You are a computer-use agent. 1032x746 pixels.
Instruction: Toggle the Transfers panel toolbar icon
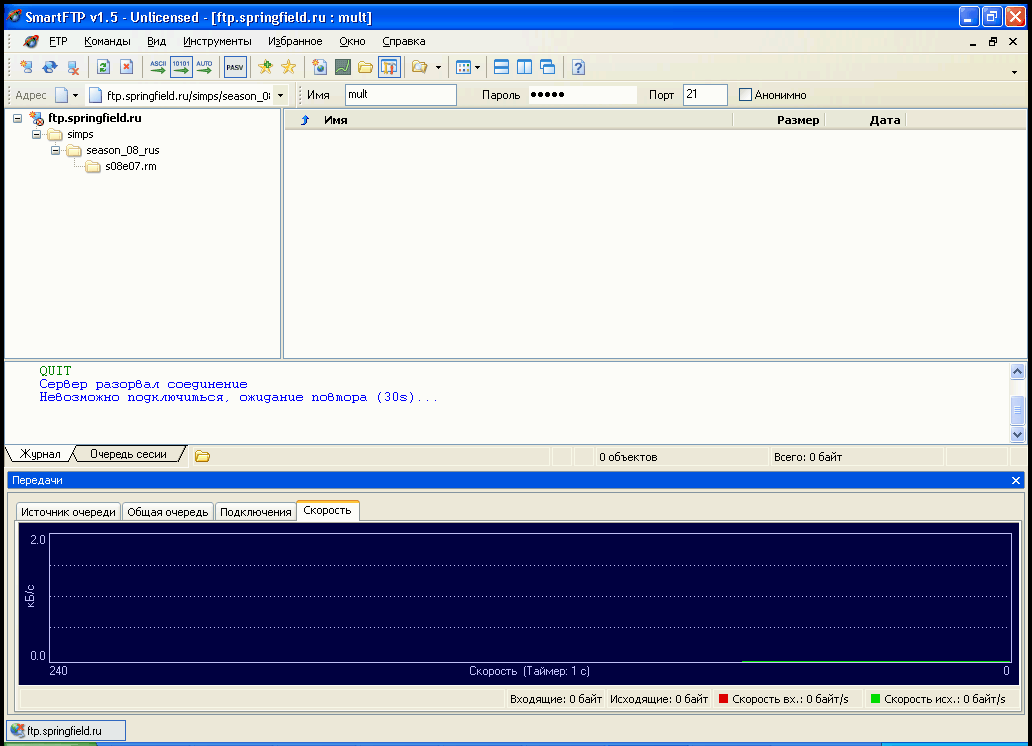(389, 67)
